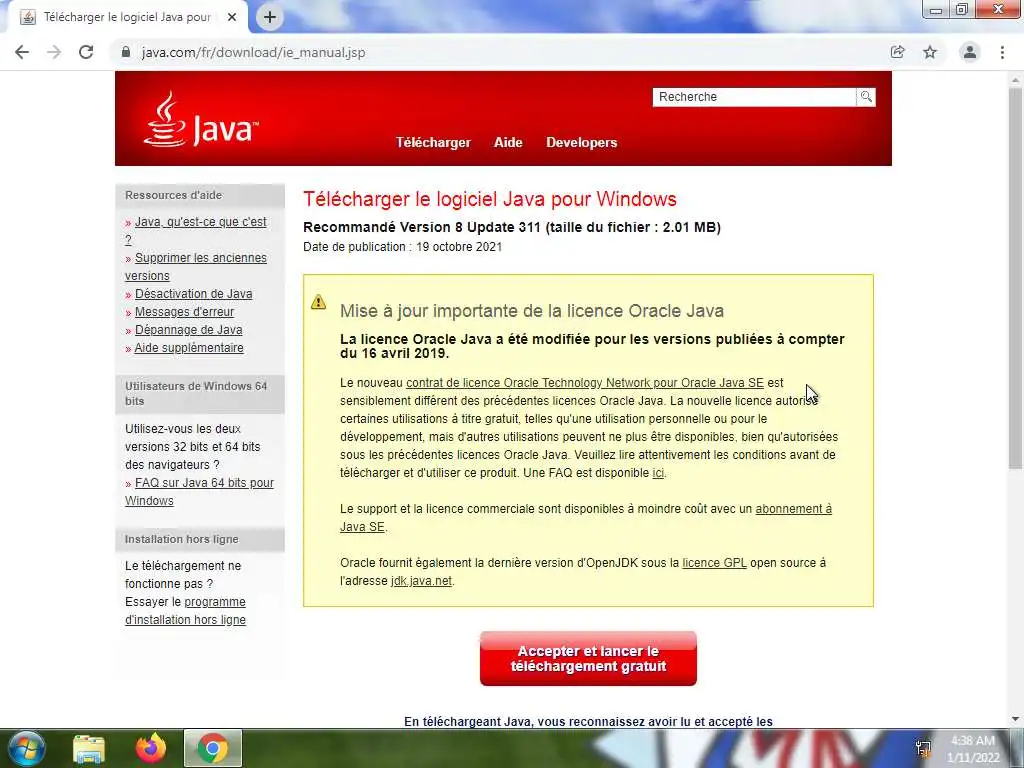The width and height of the screenshot is (1024, 768).
Task: Click the yellow warning triangle icon
Action: tap(318, 302)
